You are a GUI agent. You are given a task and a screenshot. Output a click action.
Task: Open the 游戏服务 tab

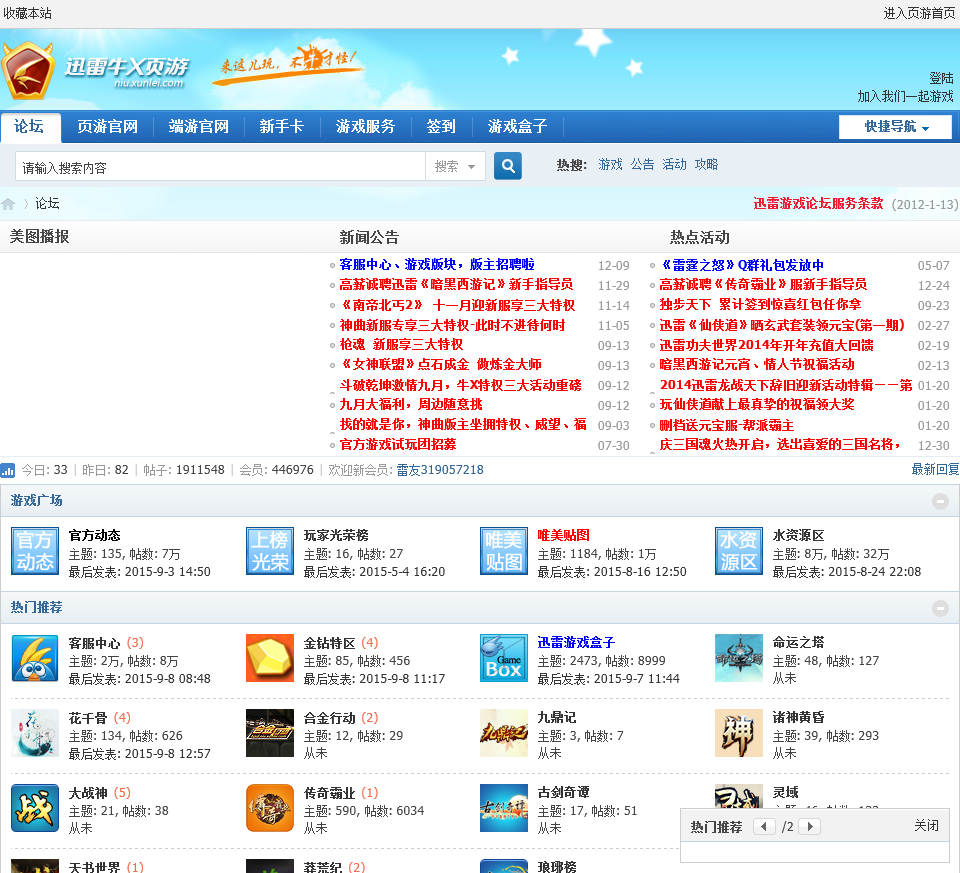tap(366, 127)
